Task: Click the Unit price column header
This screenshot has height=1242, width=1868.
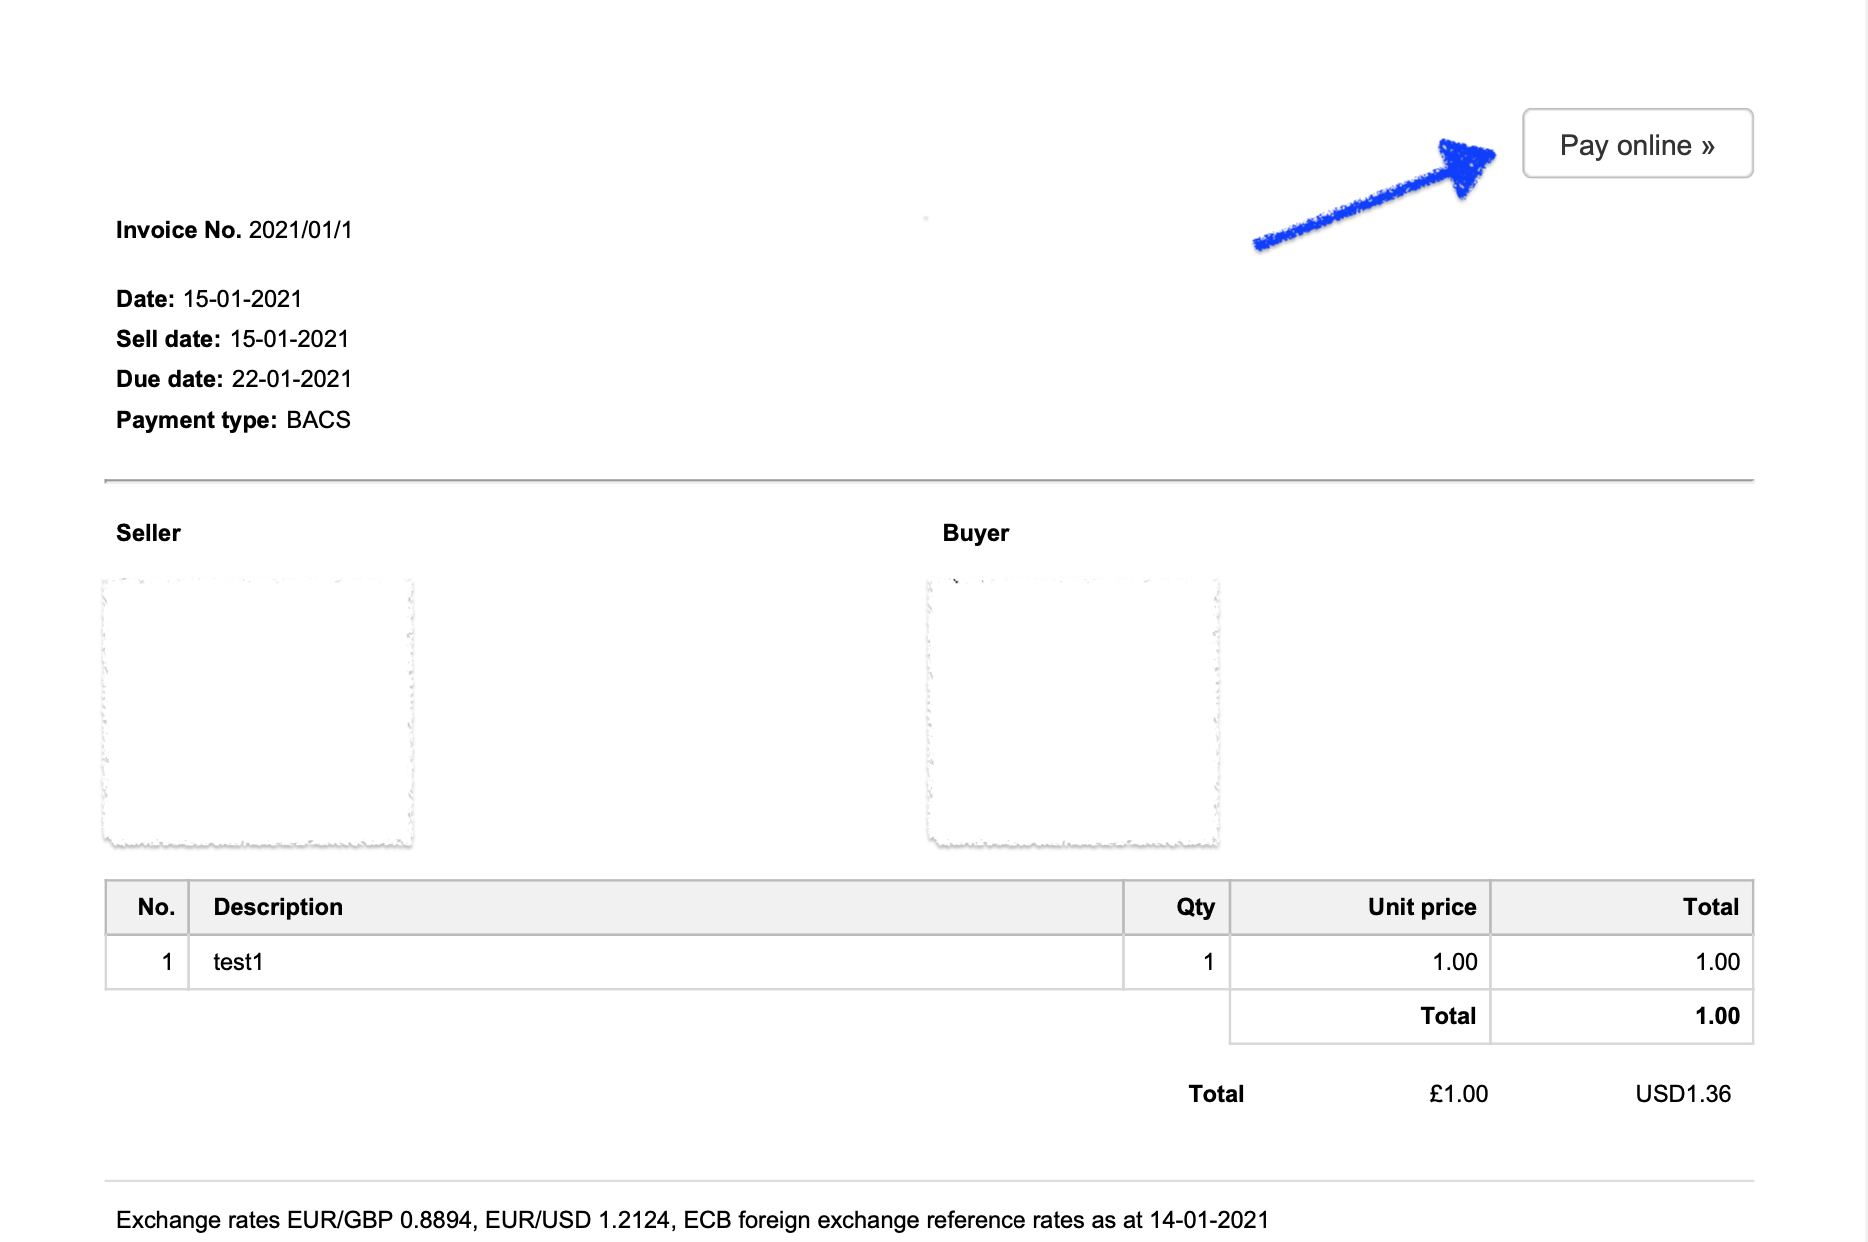Action: coord(1422,906)
